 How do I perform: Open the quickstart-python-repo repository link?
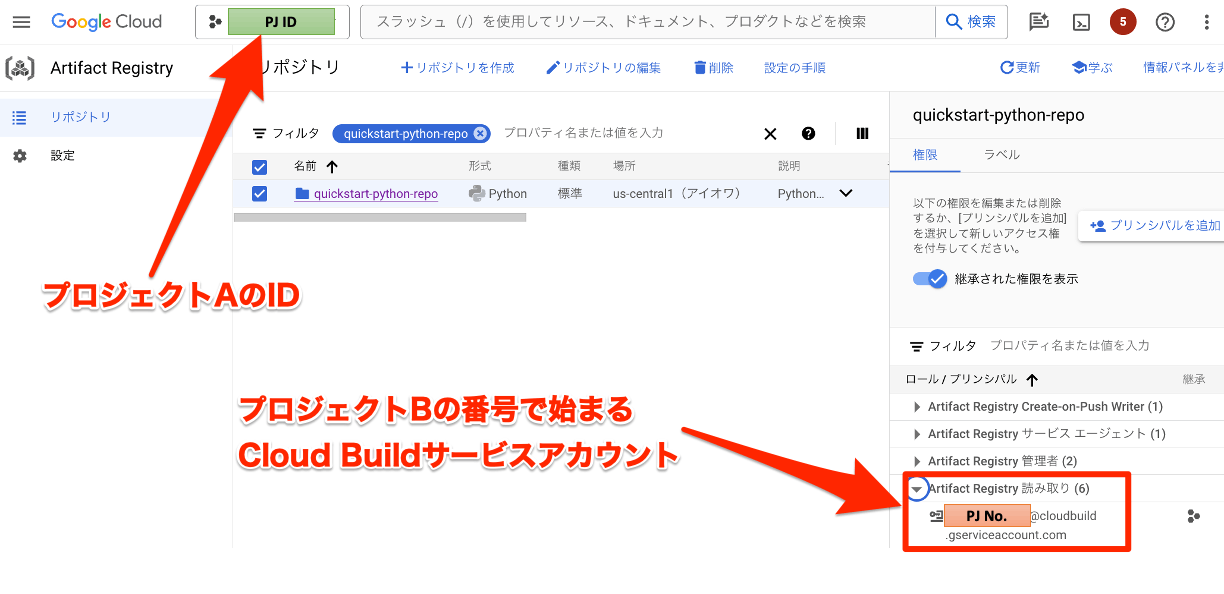(x=376, y=194)
